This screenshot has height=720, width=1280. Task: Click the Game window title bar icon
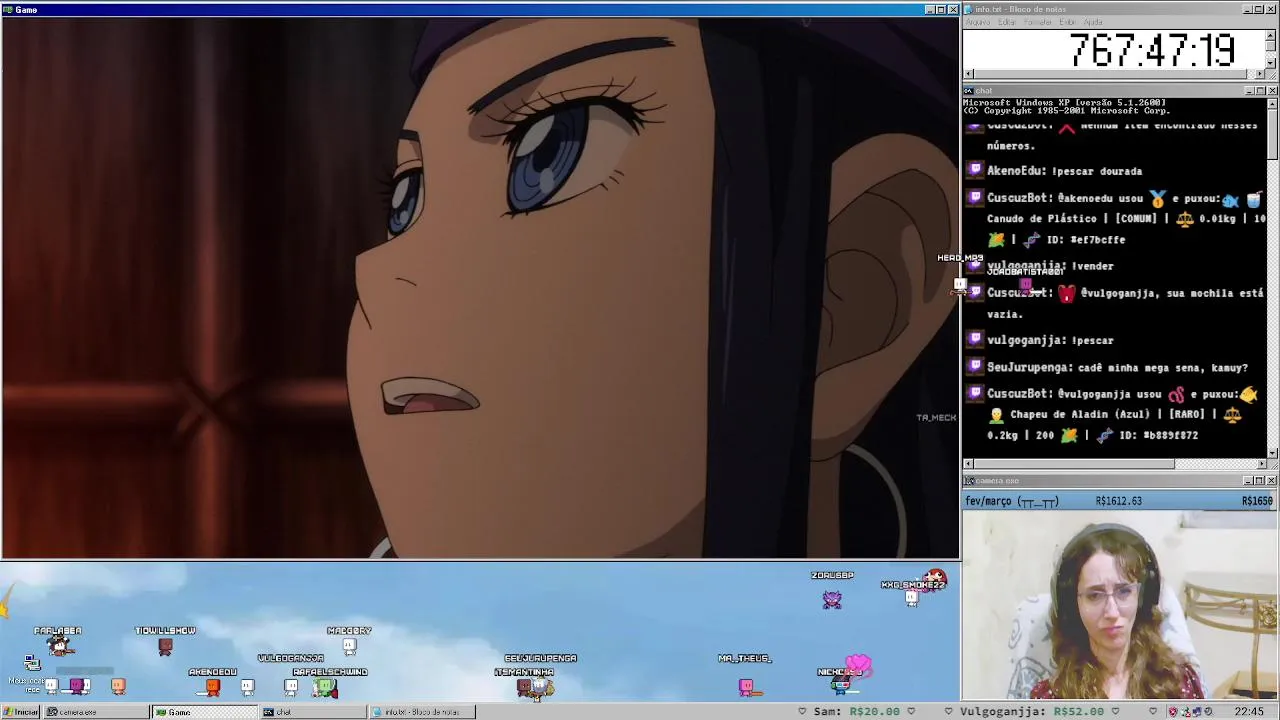click(x=7, y=10)
